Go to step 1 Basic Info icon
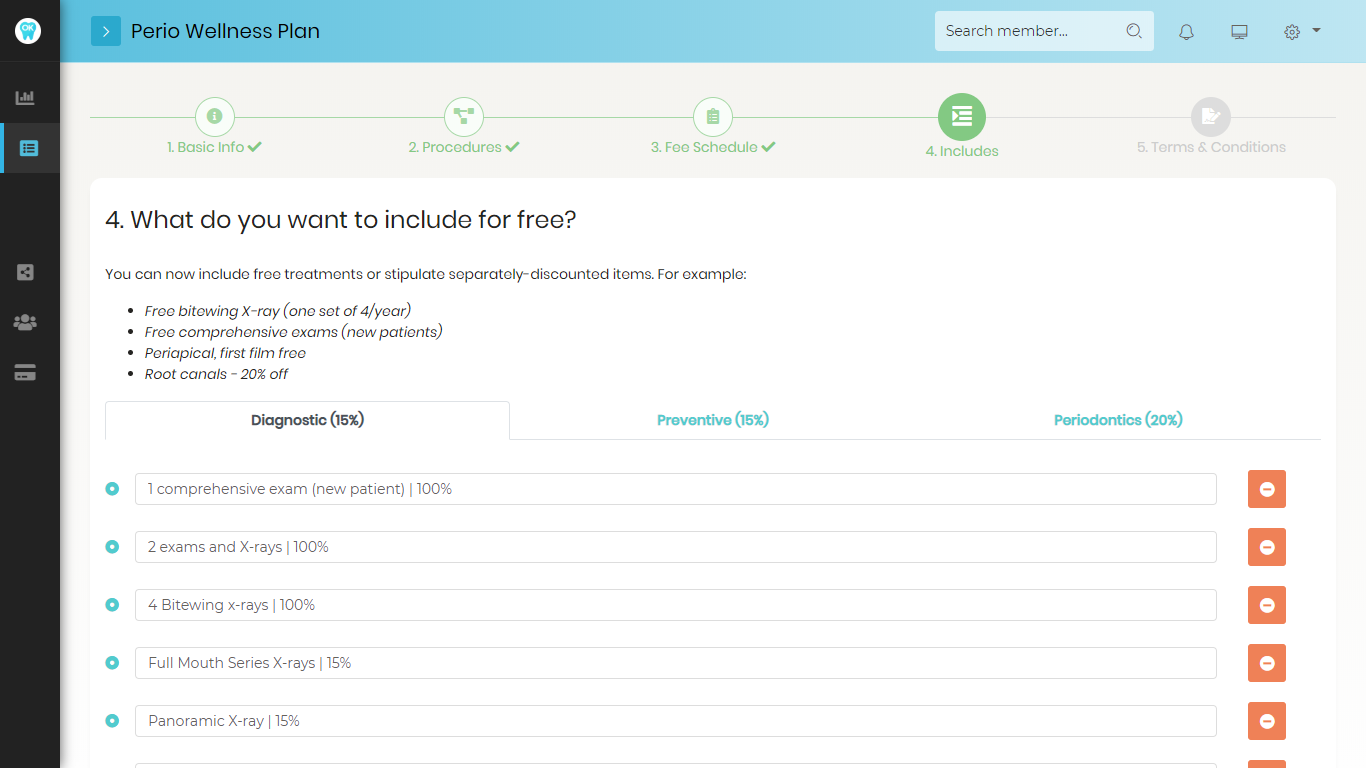 pyautogui.click(x=214, y=117)
